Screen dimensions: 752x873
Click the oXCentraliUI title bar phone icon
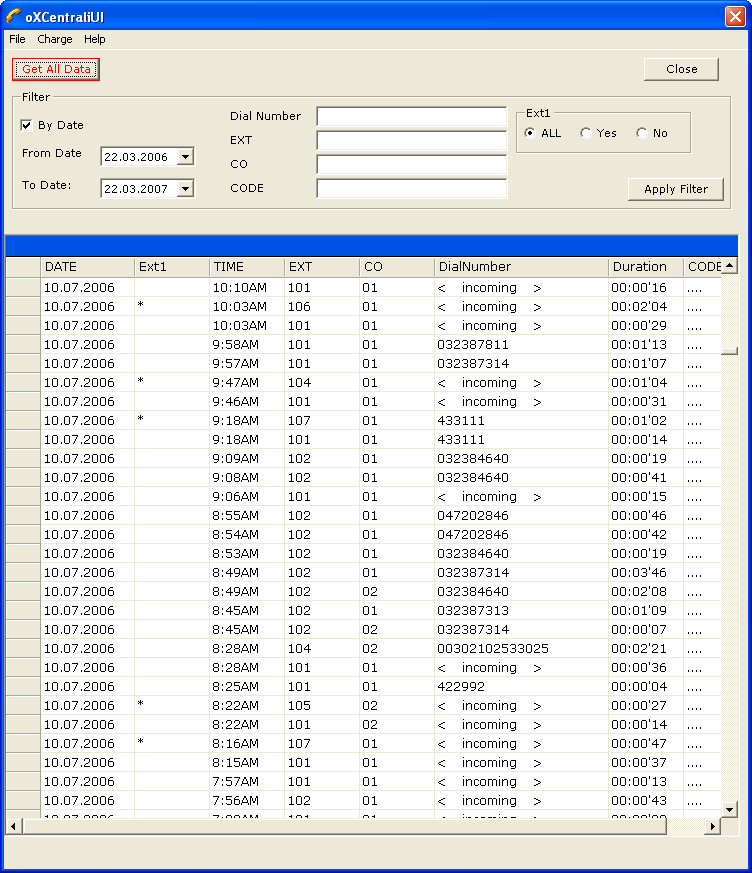(13, 15)
